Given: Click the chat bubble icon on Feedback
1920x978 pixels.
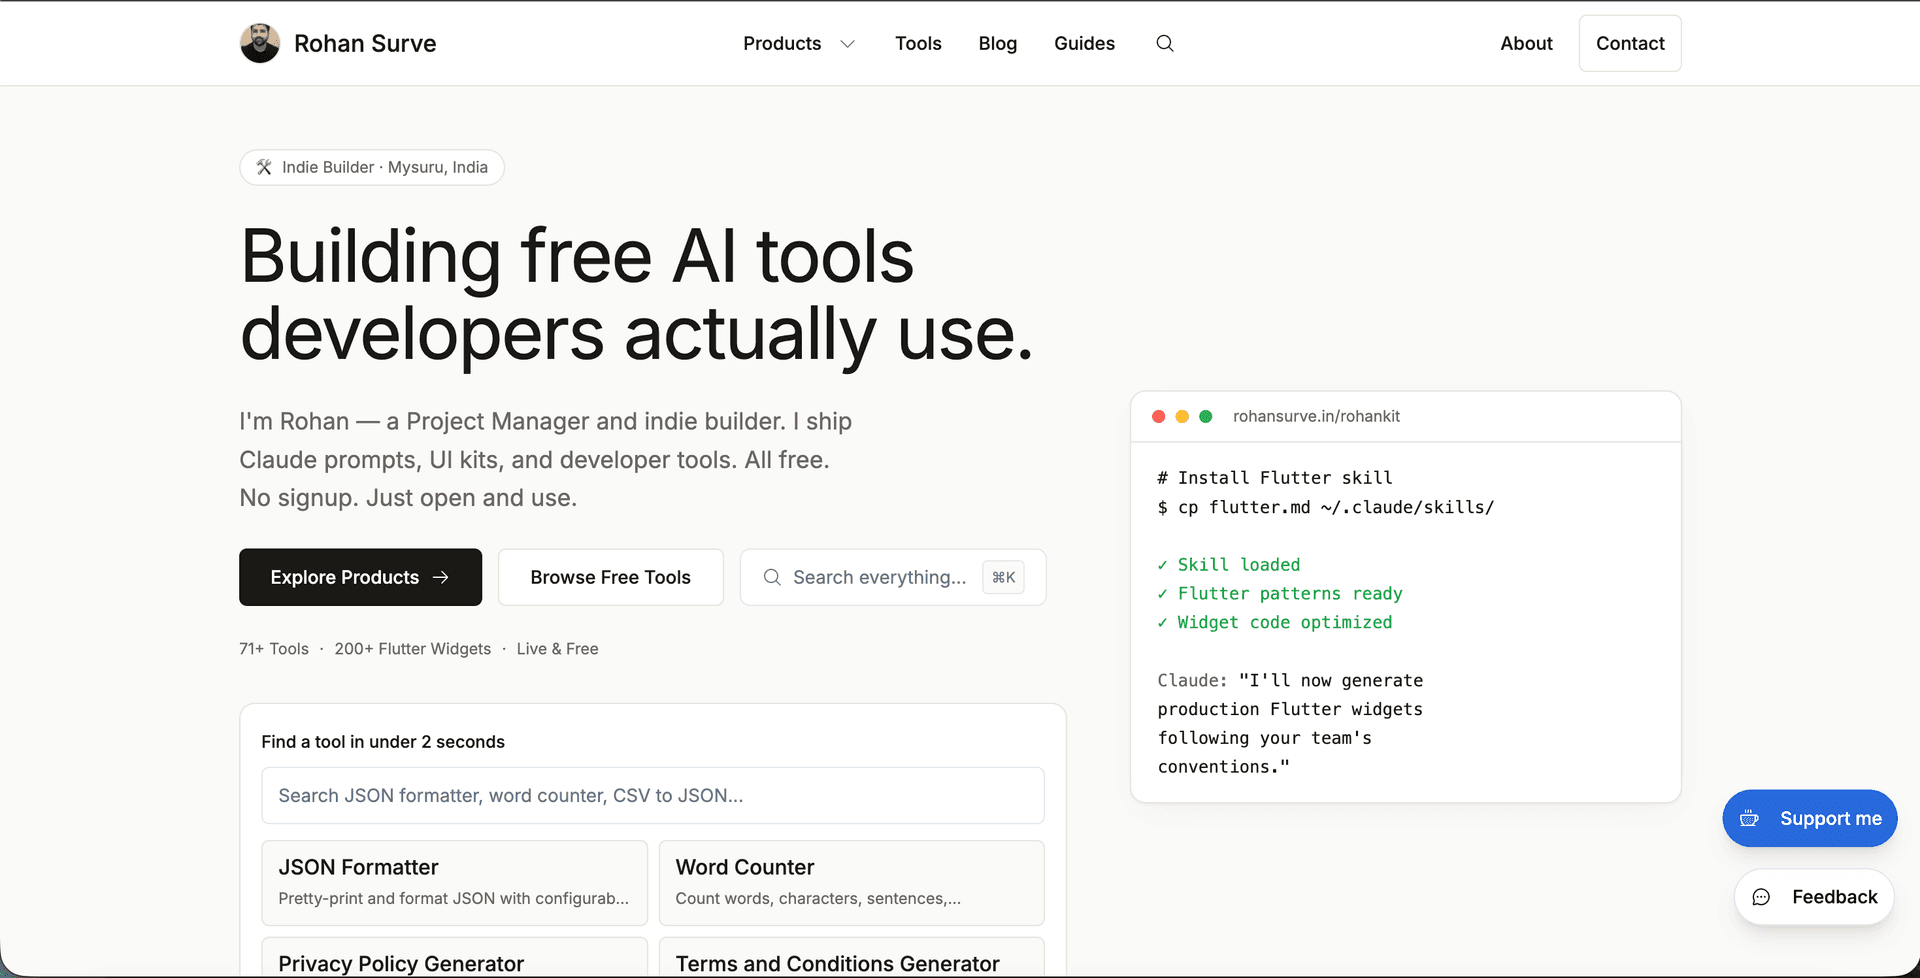Looking at the screenshot, I should pyautogui.click(x=1761, y=897).
